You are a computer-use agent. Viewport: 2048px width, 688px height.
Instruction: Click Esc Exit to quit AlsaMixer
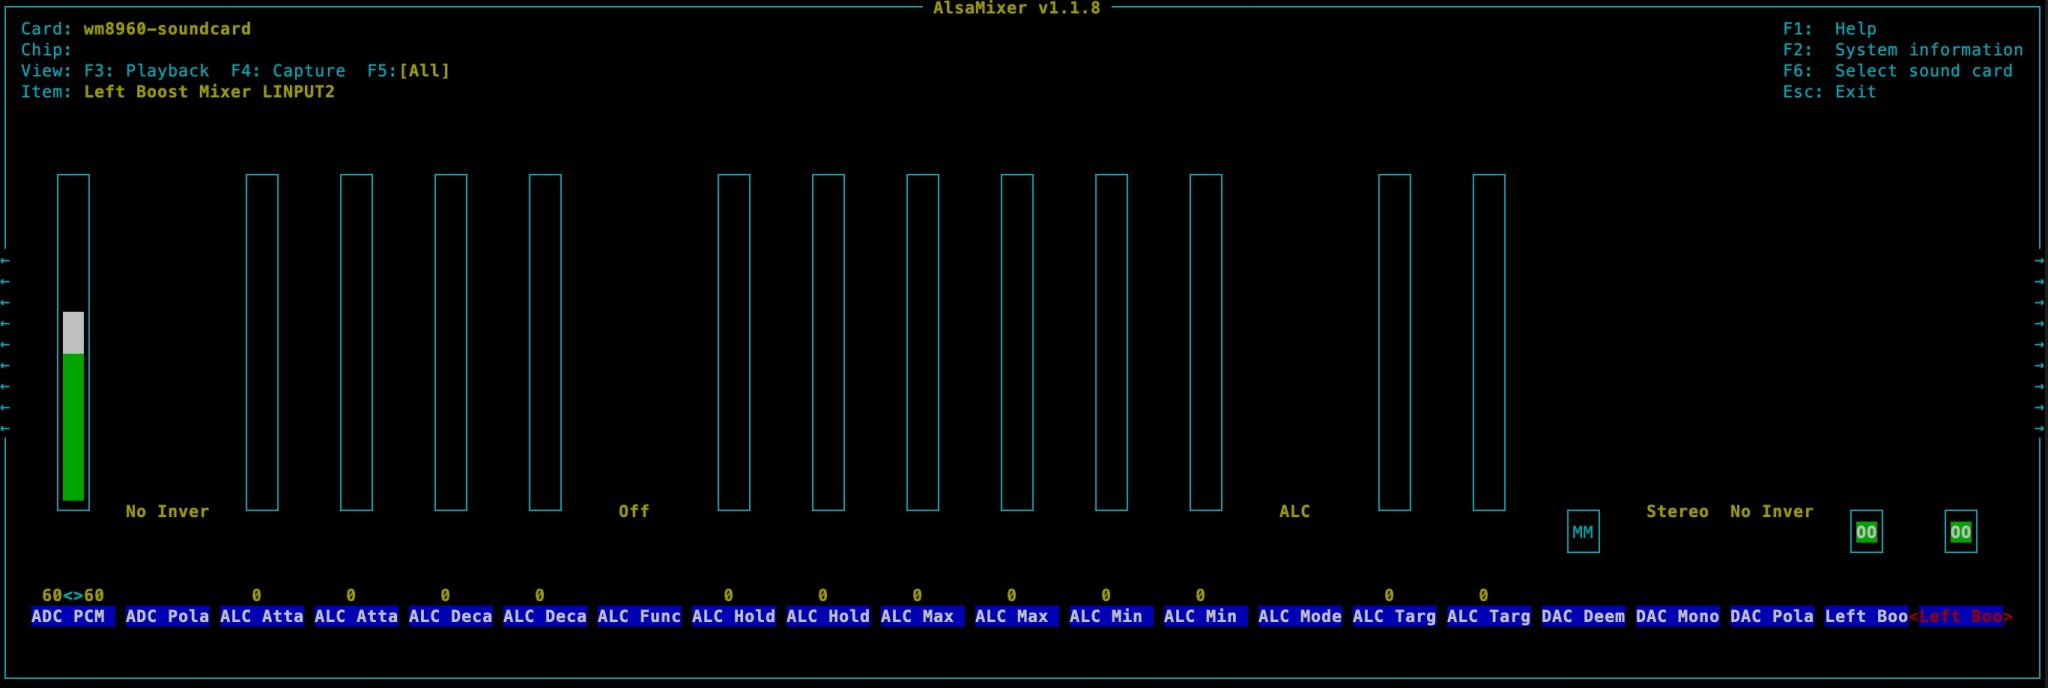coord(1829,92)
